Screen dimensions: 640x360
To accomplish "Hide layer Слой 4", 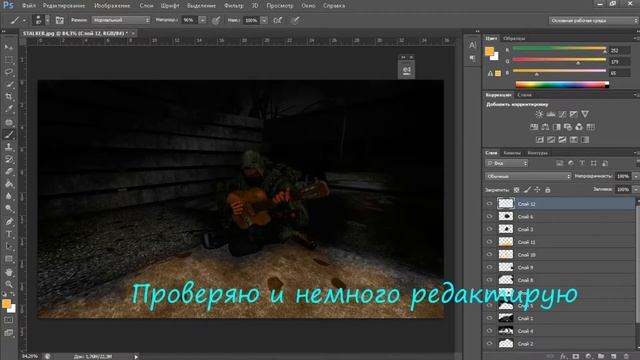I will pos(489,331).
